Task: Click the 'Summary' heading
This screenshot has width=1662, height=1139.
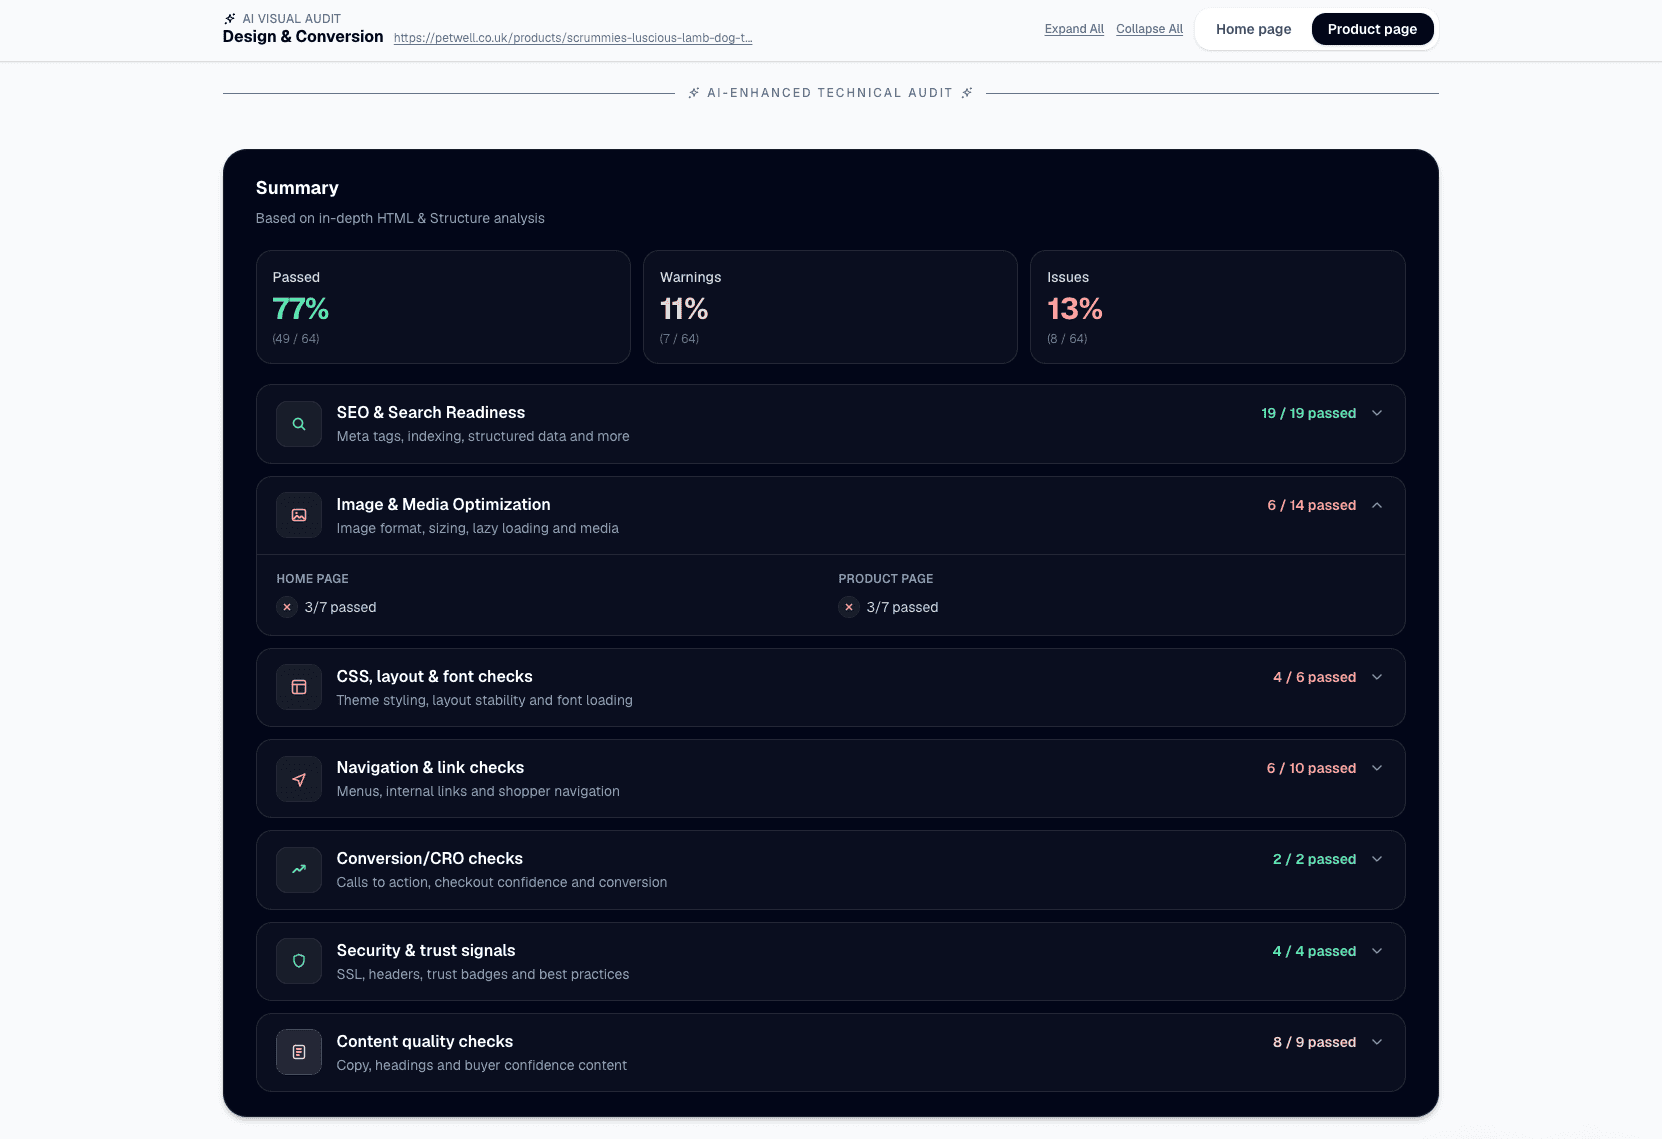Action: click(x=297, y=188)
